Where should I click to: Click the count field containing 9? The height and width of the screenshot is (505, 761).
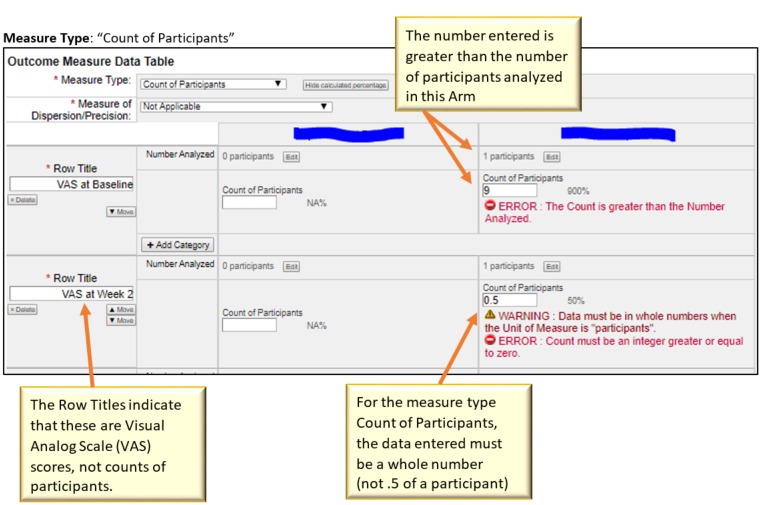tap(510, 191)
